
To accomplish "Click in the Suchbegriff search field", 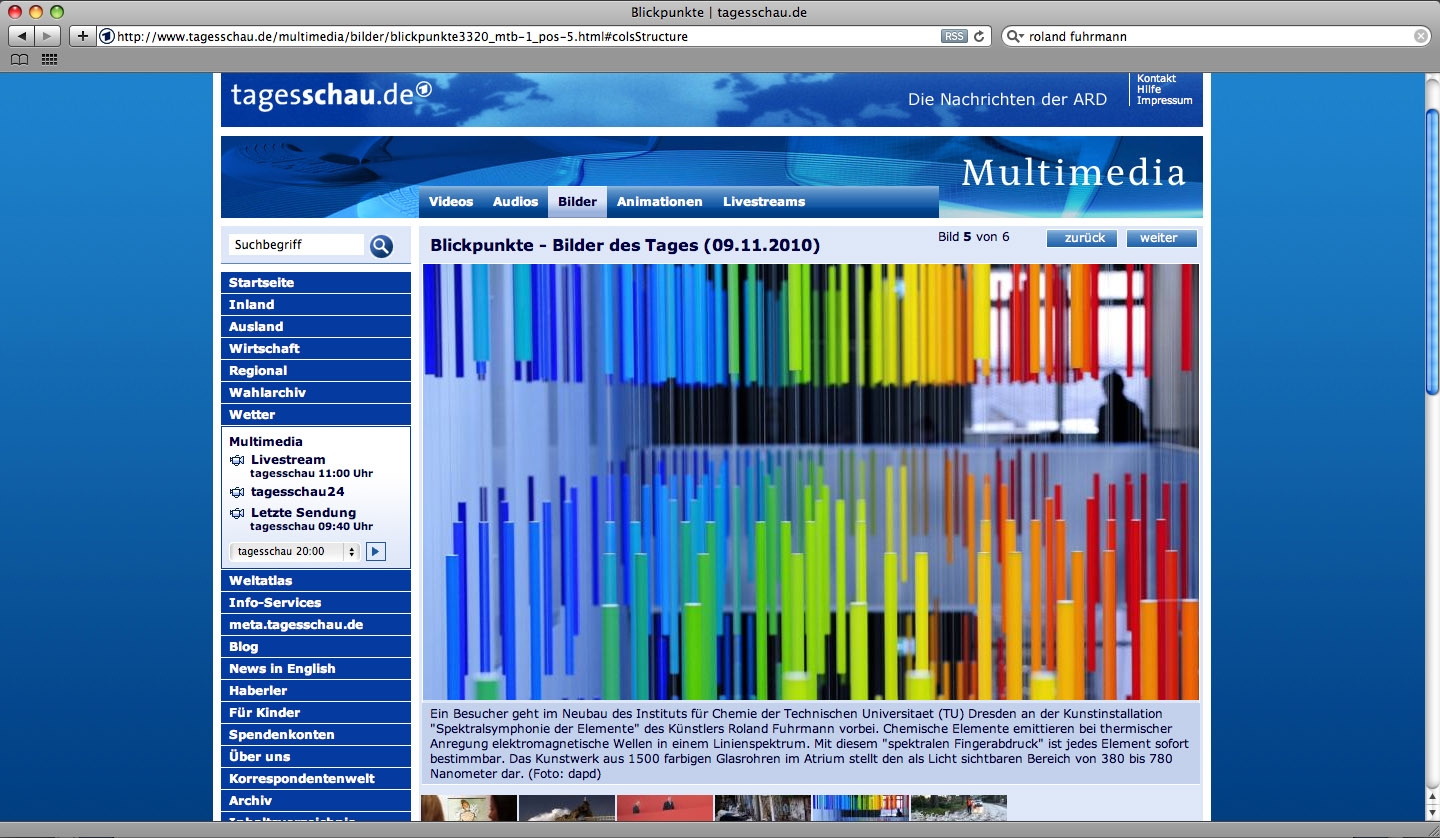I will click(x=296, y=245).
